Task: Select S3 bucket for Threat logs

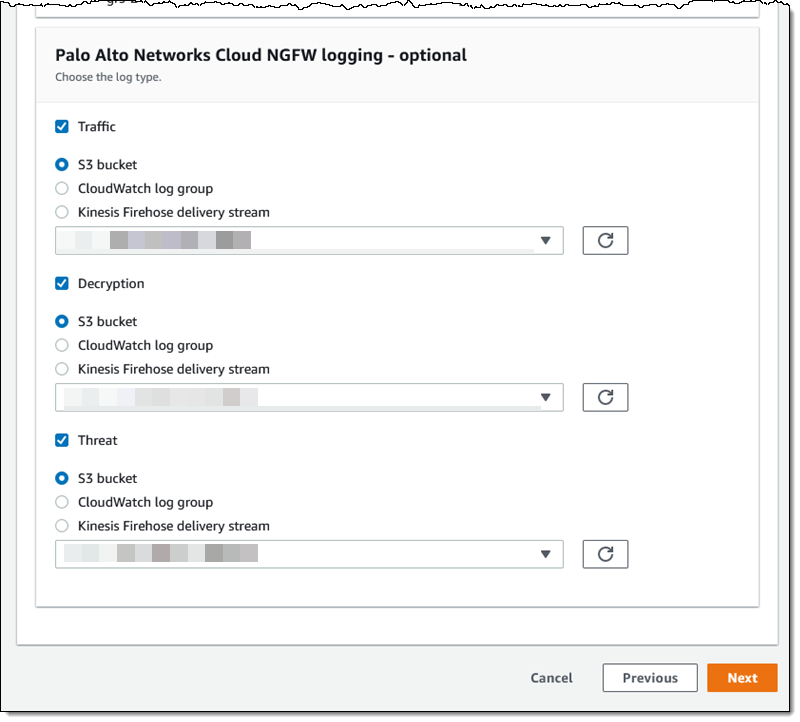Action: tap(62, 478)
